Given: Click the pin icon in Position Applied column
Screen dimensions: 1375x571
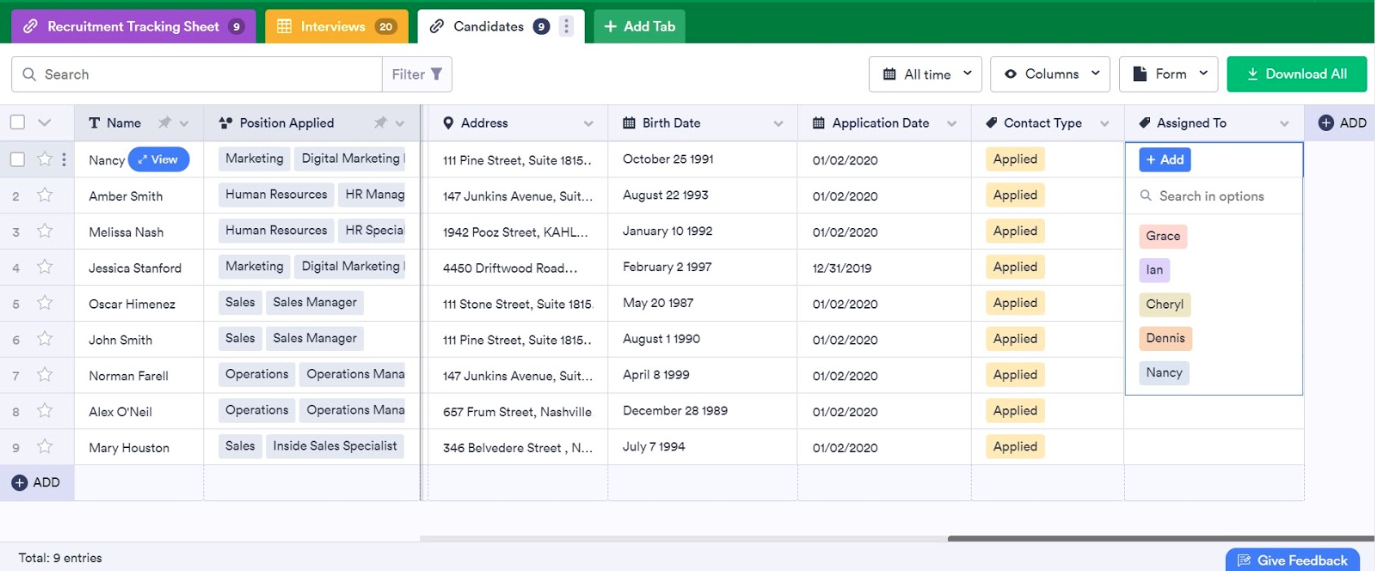Looking at the screenshot, I should point(380,123).
